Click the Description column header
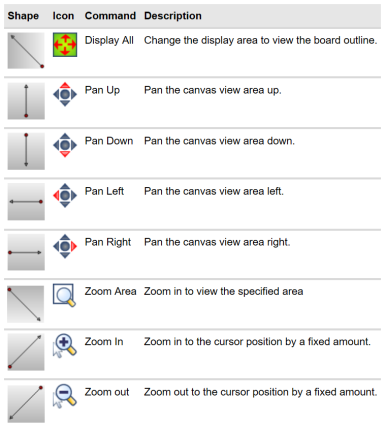386x427 pixels. point(173,16)
